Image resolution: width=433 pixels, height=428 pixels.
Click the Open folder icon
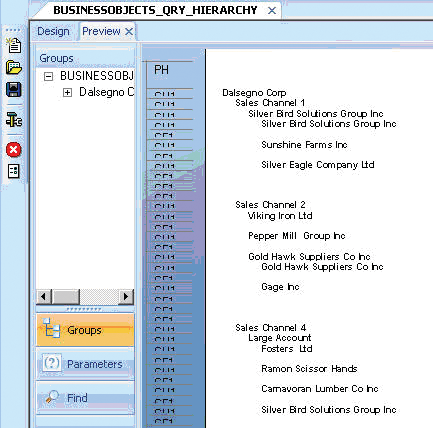(x=14, y=68)
